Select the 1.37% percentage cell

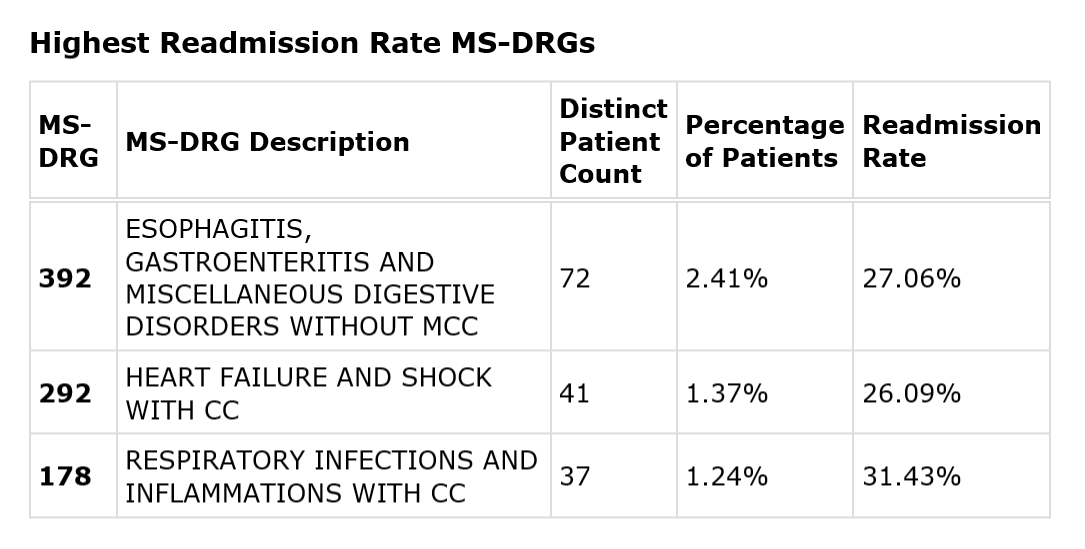click(x=727, y=393)
